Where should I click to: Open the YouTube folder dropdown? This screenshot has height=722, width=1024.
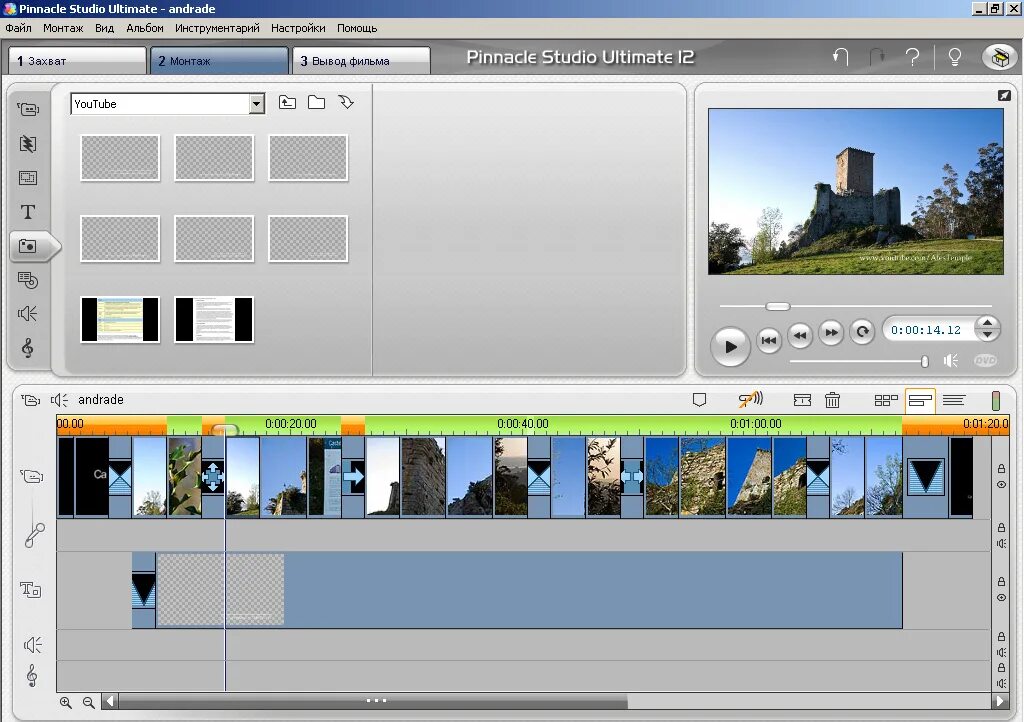tap(257, 104)
